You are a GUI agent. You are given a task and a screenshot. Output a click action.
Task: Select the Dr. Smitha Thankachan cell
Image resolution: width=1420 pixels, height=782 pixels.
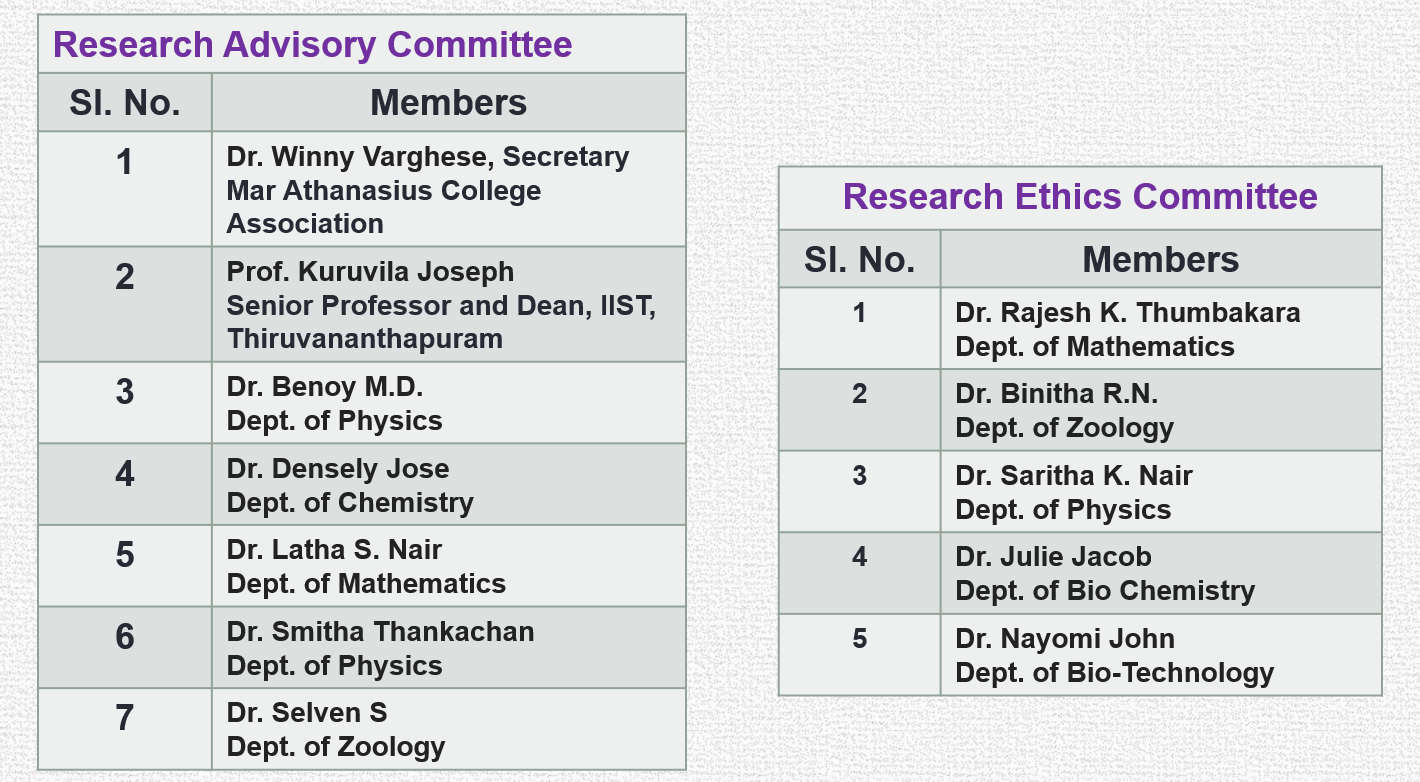[449, 649]
